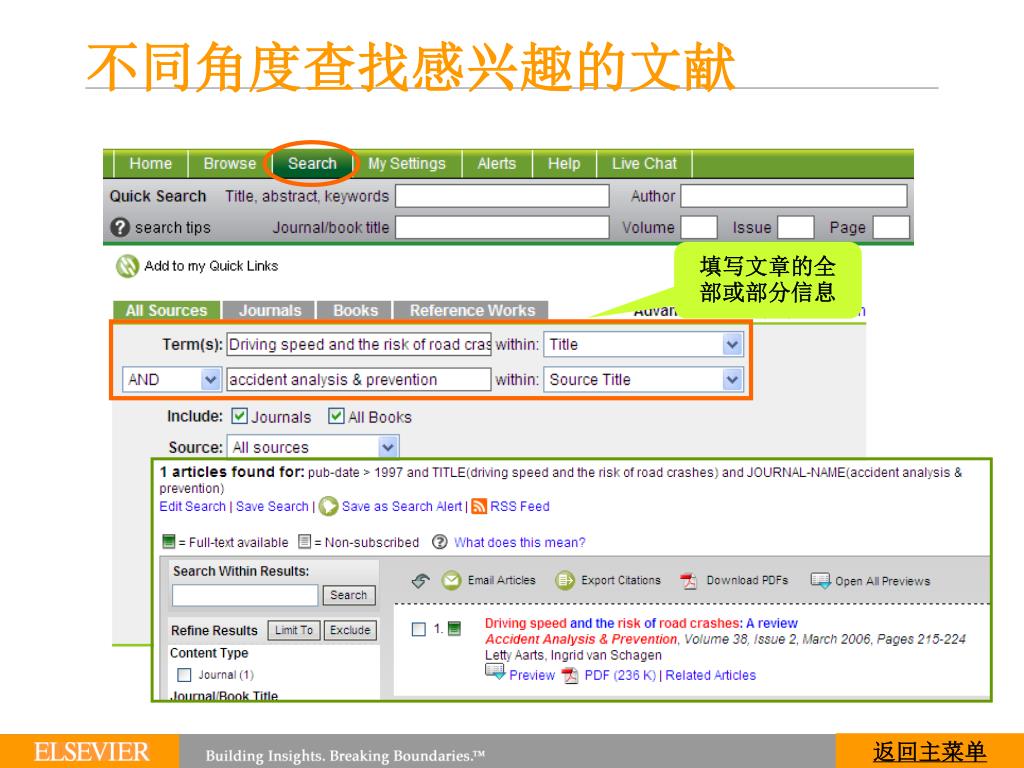Open the AND boolean operator dropdown
The height and width of the screenshot is (768, 1024).
(171, 379)
